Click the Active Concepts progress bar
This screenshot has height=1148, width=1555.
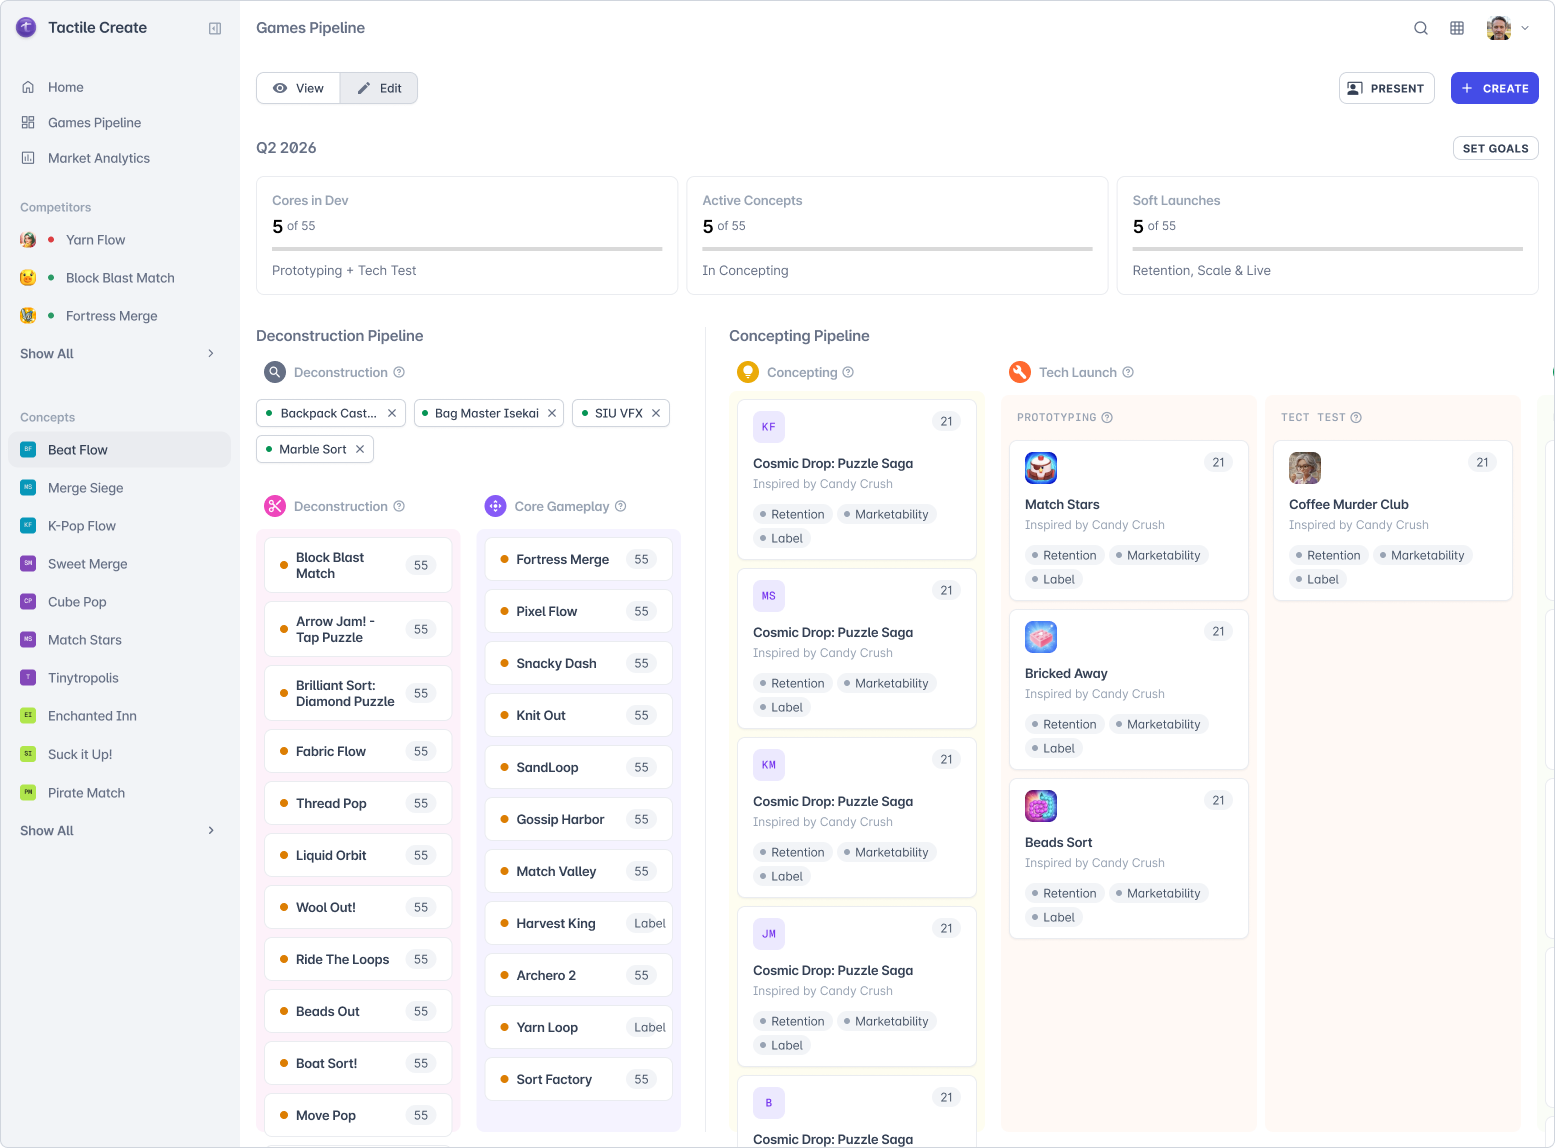coord(897,249)
